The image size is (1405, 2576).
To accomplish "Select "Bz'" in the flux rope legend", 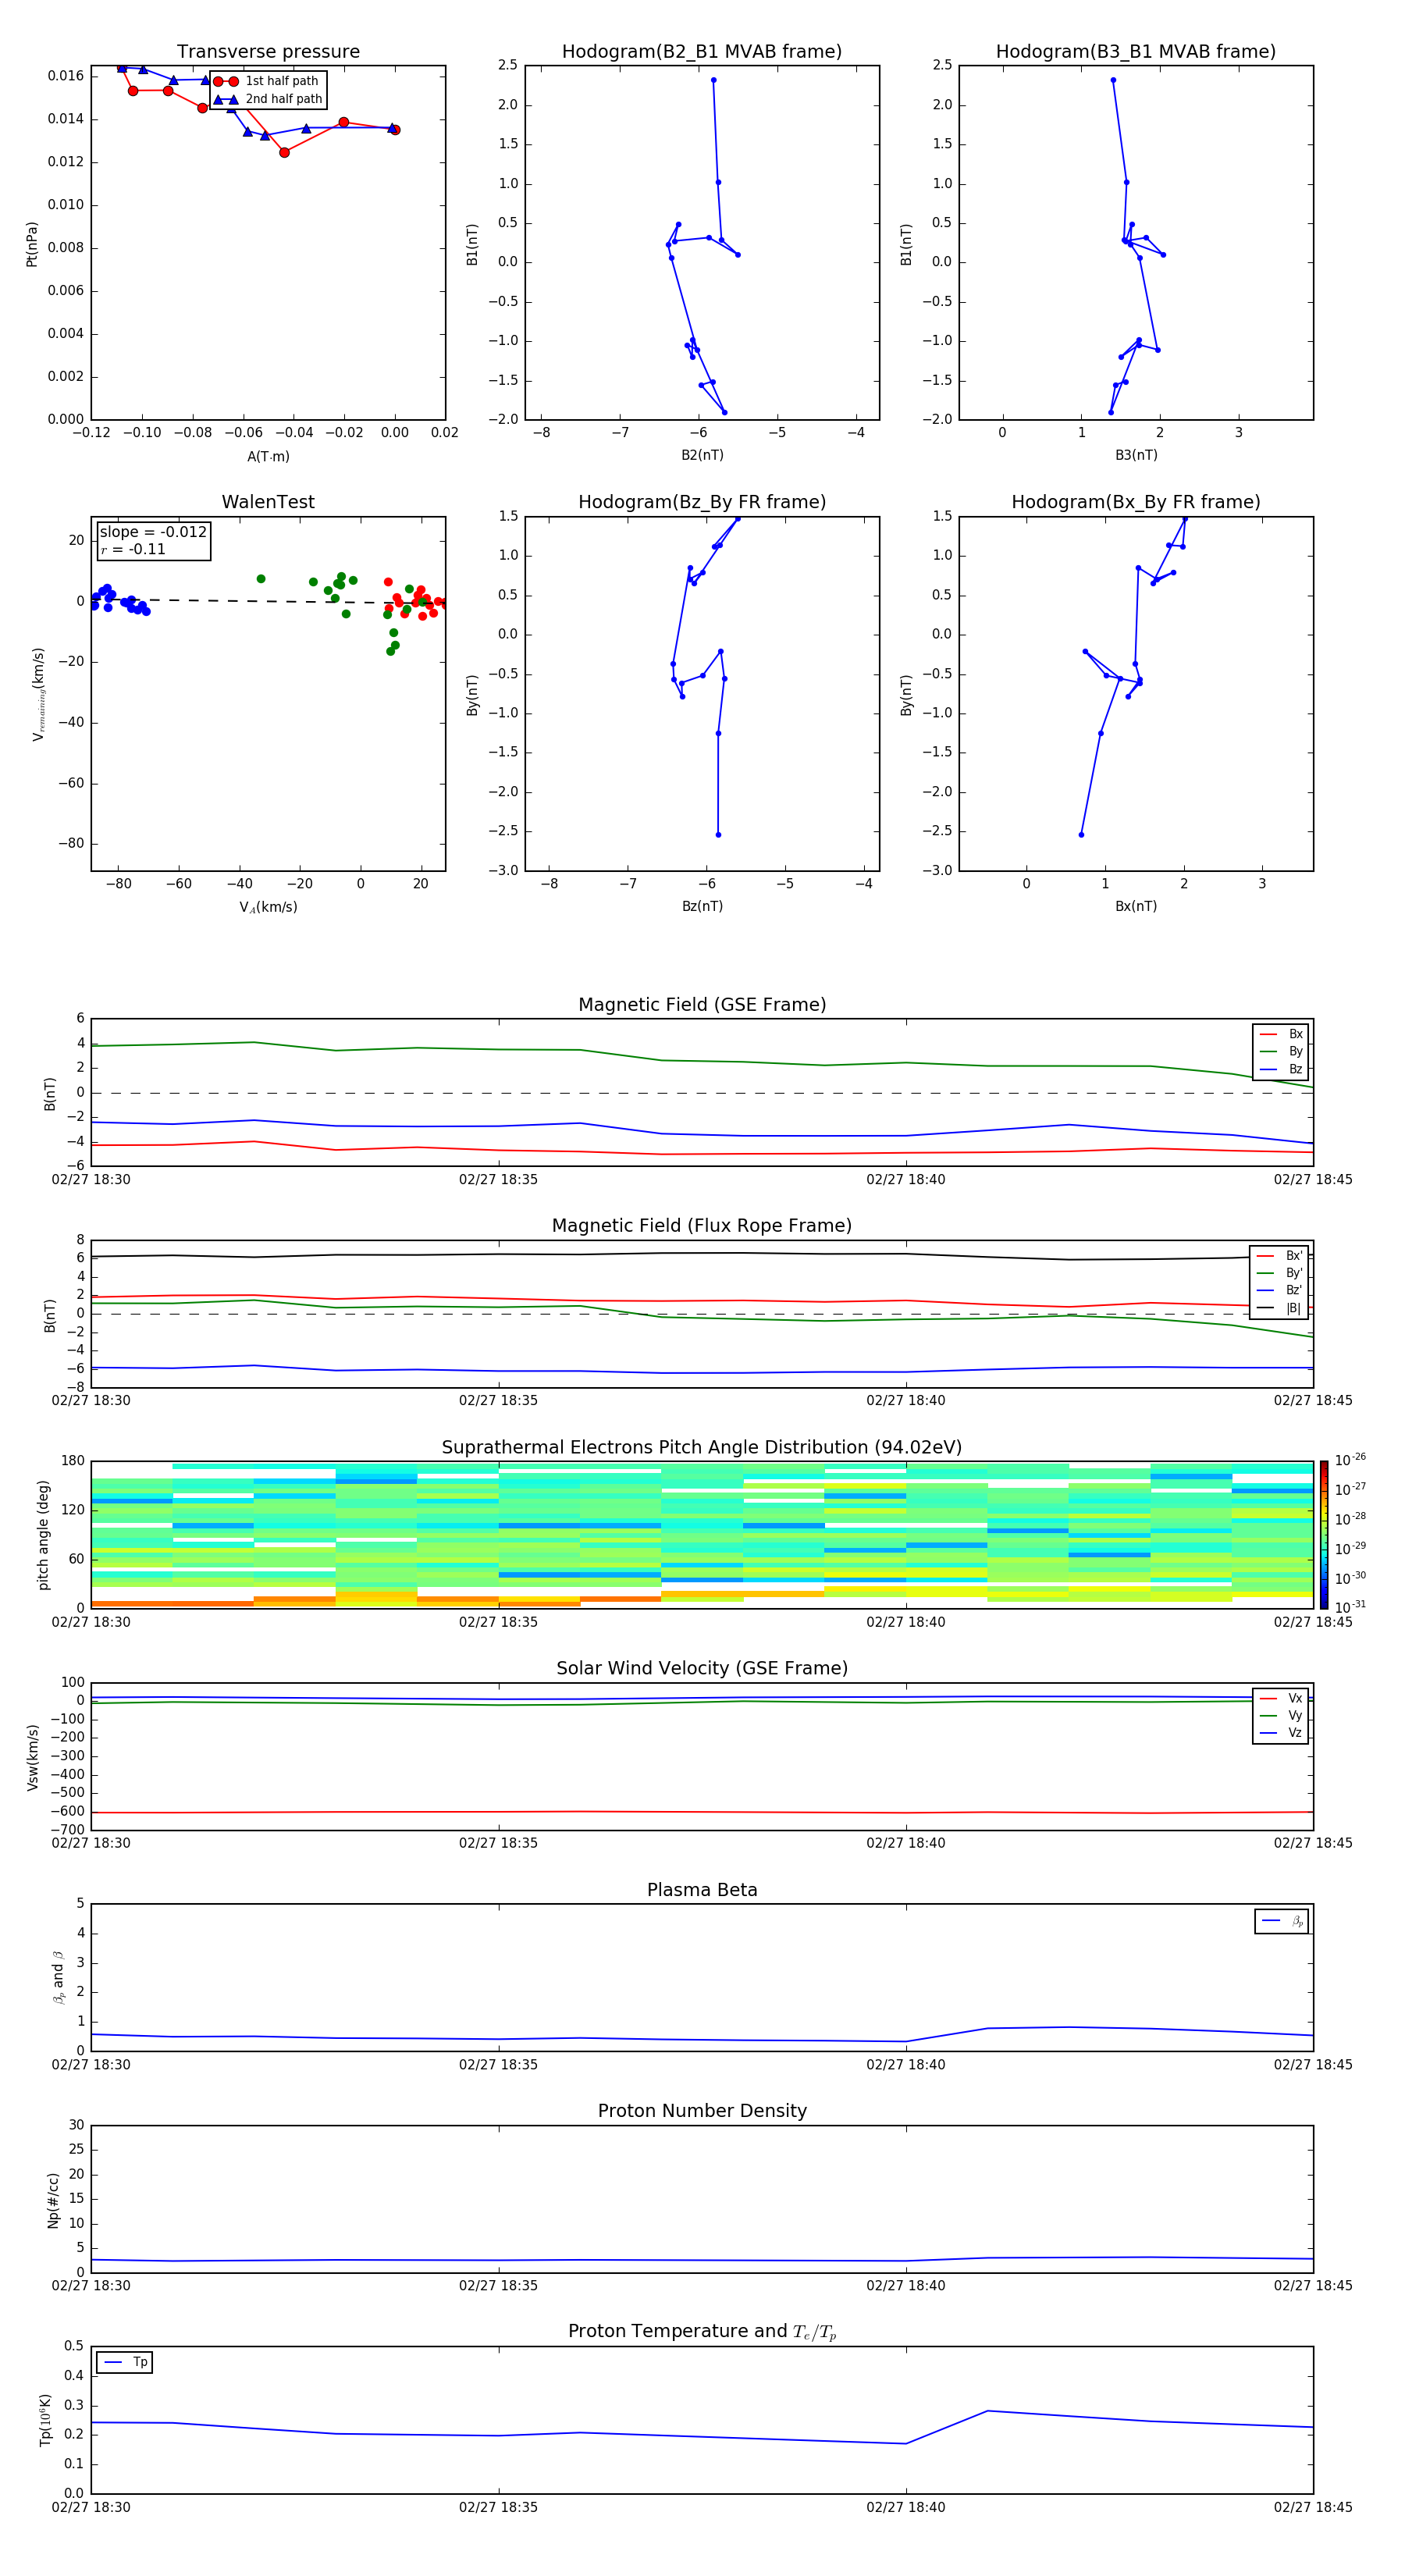I will pos(1279,1290).
